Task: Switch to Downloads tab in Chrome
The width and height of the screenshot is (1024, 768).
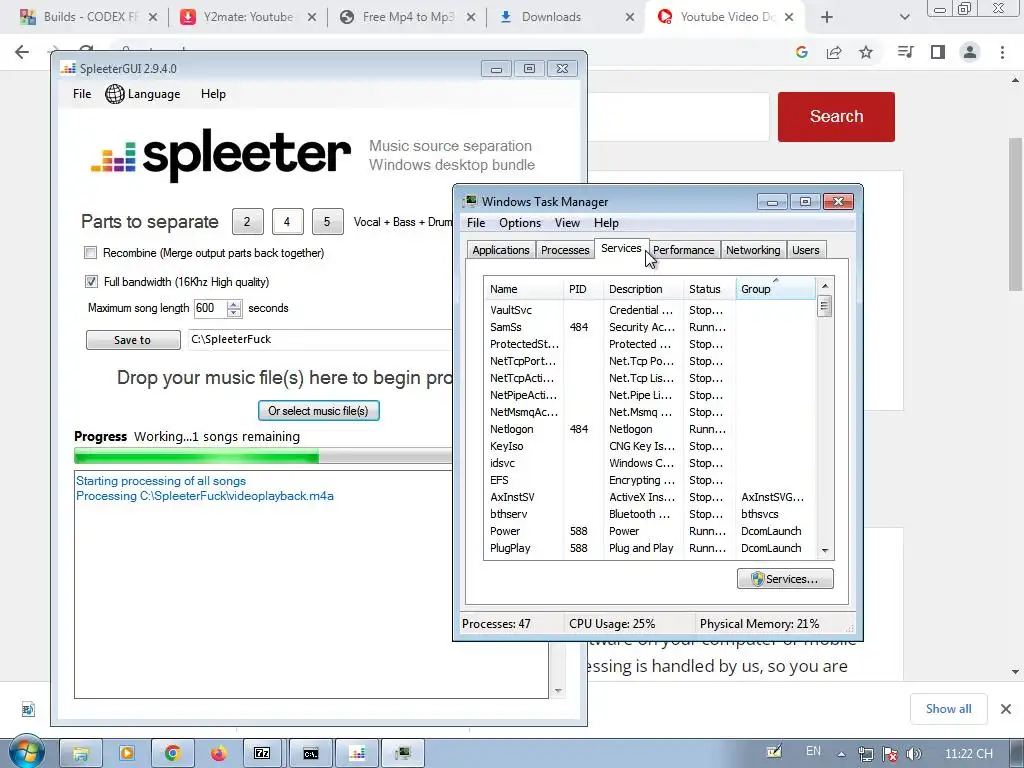Action: (567, 17)
